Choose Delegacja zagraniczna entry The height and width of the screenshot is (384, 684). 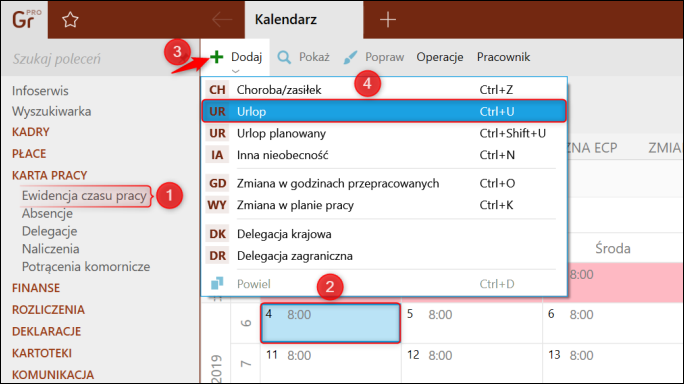click(384, 256)
